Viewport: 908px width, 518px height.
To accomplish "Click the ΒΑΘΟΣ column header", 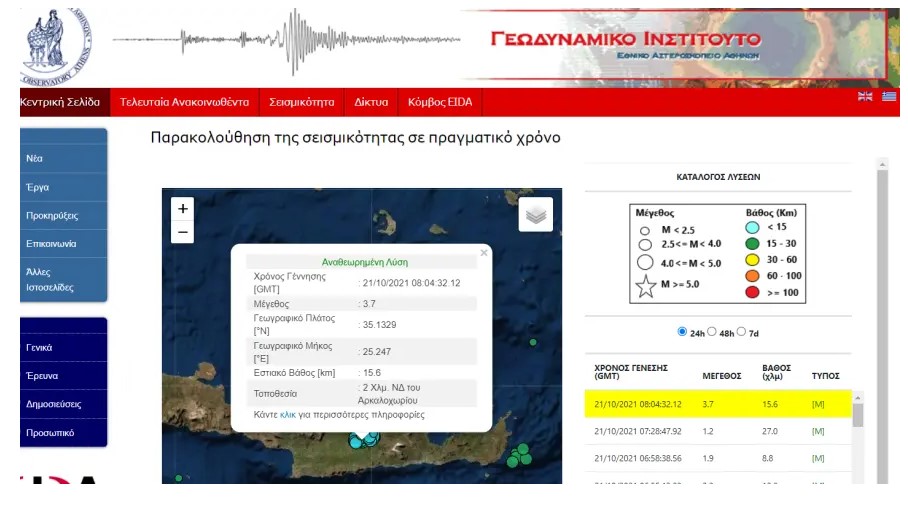I will tap(777, 372).
